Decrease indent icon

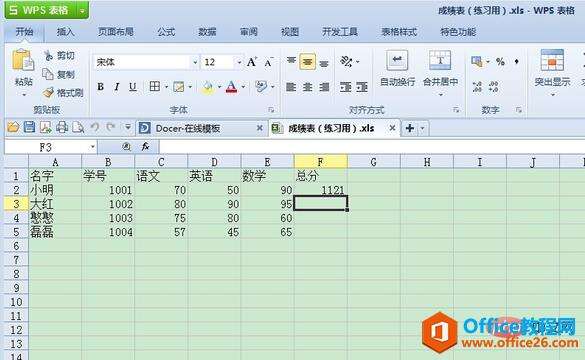[x=345, y=87]
